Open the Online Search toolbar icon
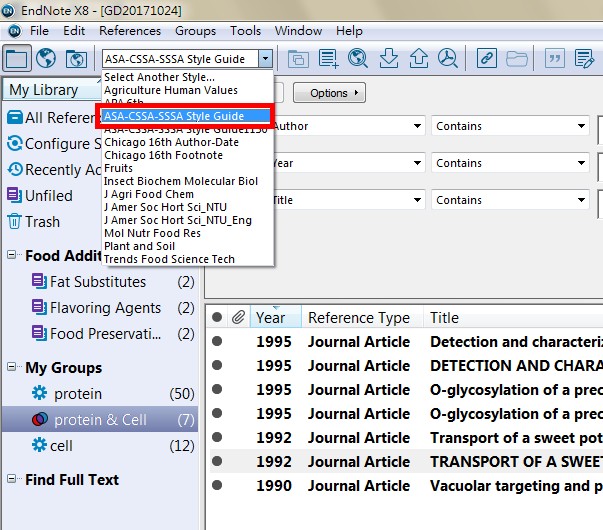Image resolution: width=603 pixels, height=530 pixels. pos(358,59)
